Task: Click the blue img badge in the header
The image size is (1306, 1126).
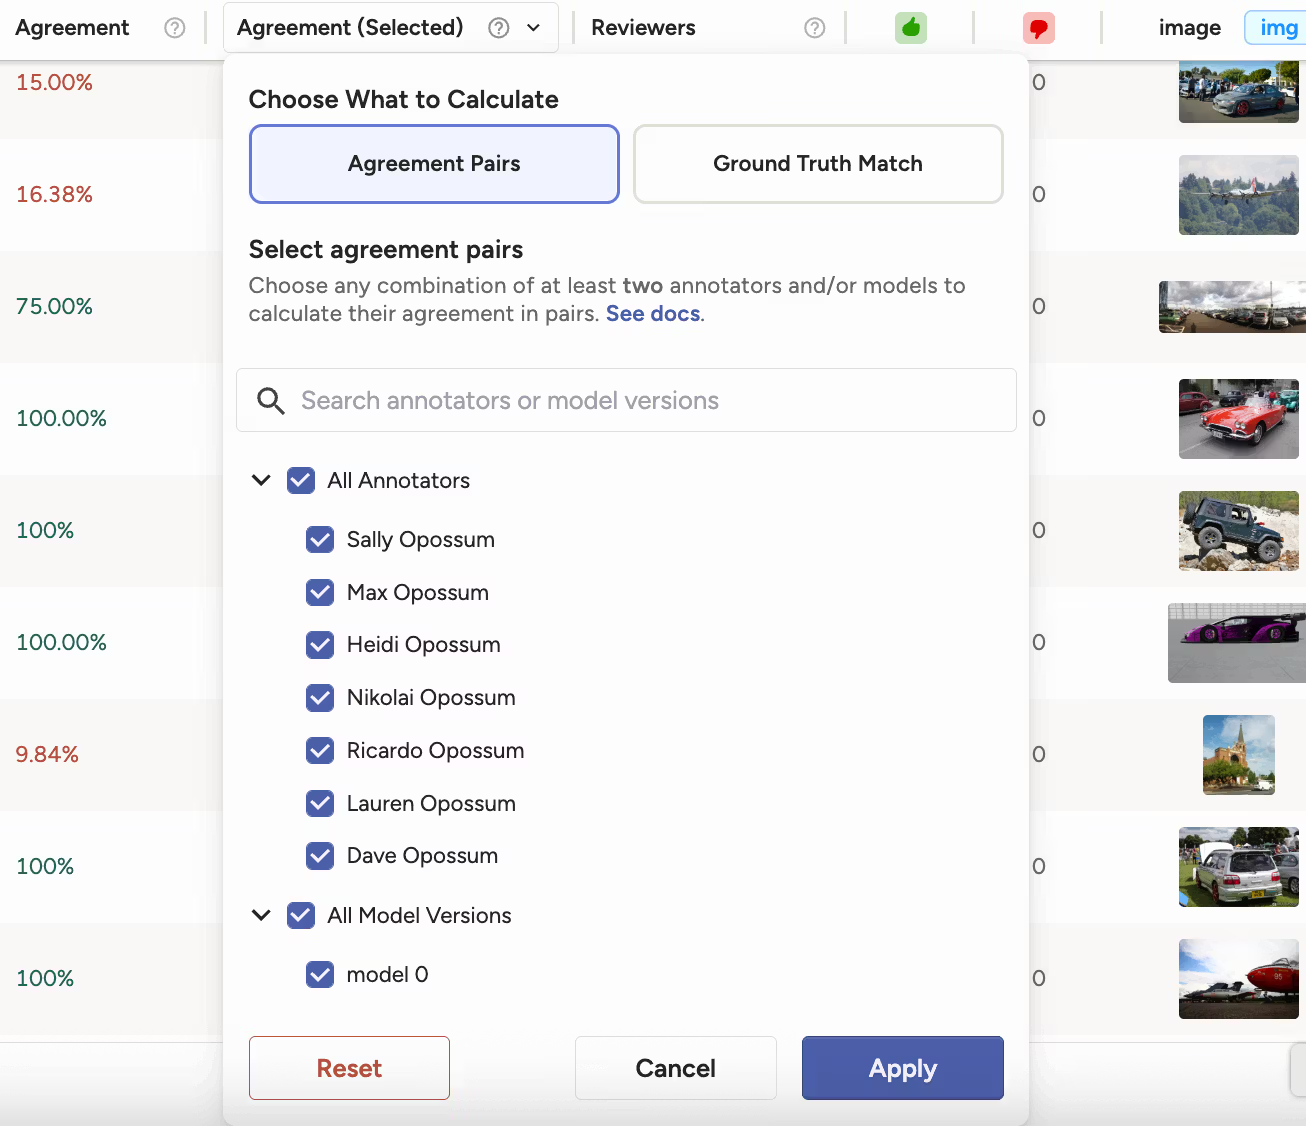Action: (x=1277, y=27)
